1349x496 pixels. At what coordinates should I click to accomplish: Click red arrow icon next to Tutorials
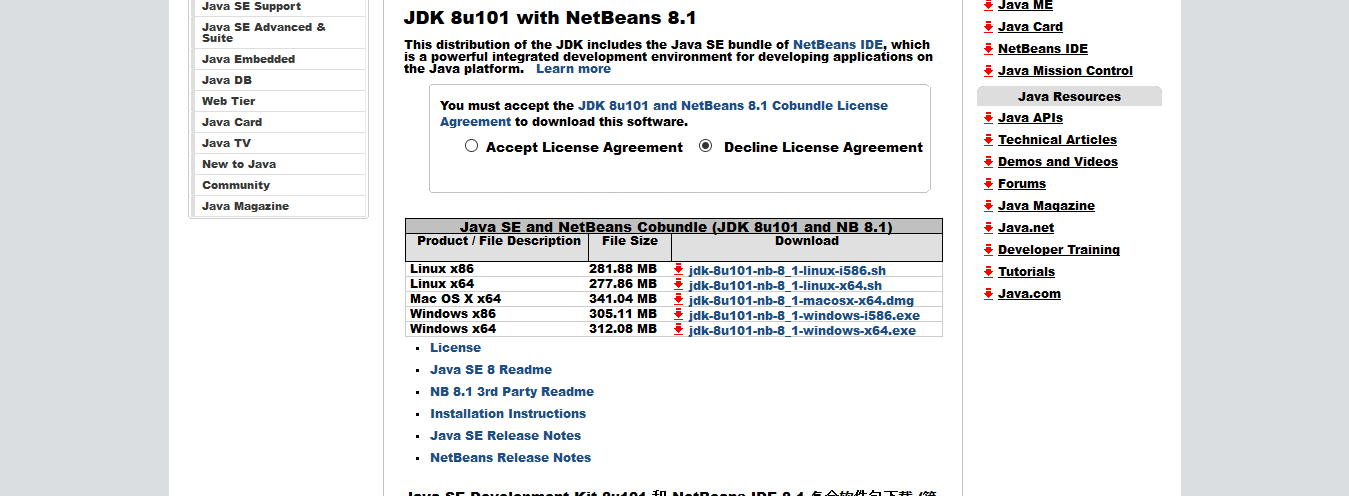pyautogui.click(x=988, y=272)
